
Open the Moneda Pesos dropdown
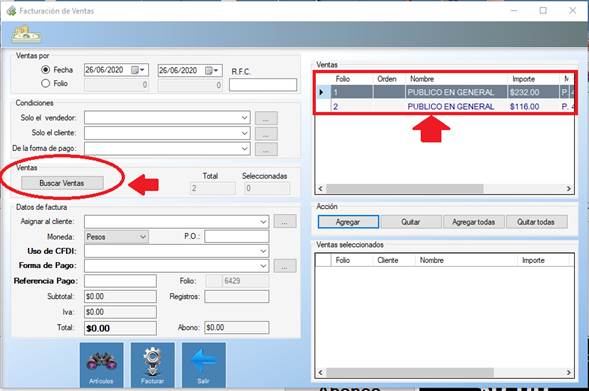[x=143, y=237]
